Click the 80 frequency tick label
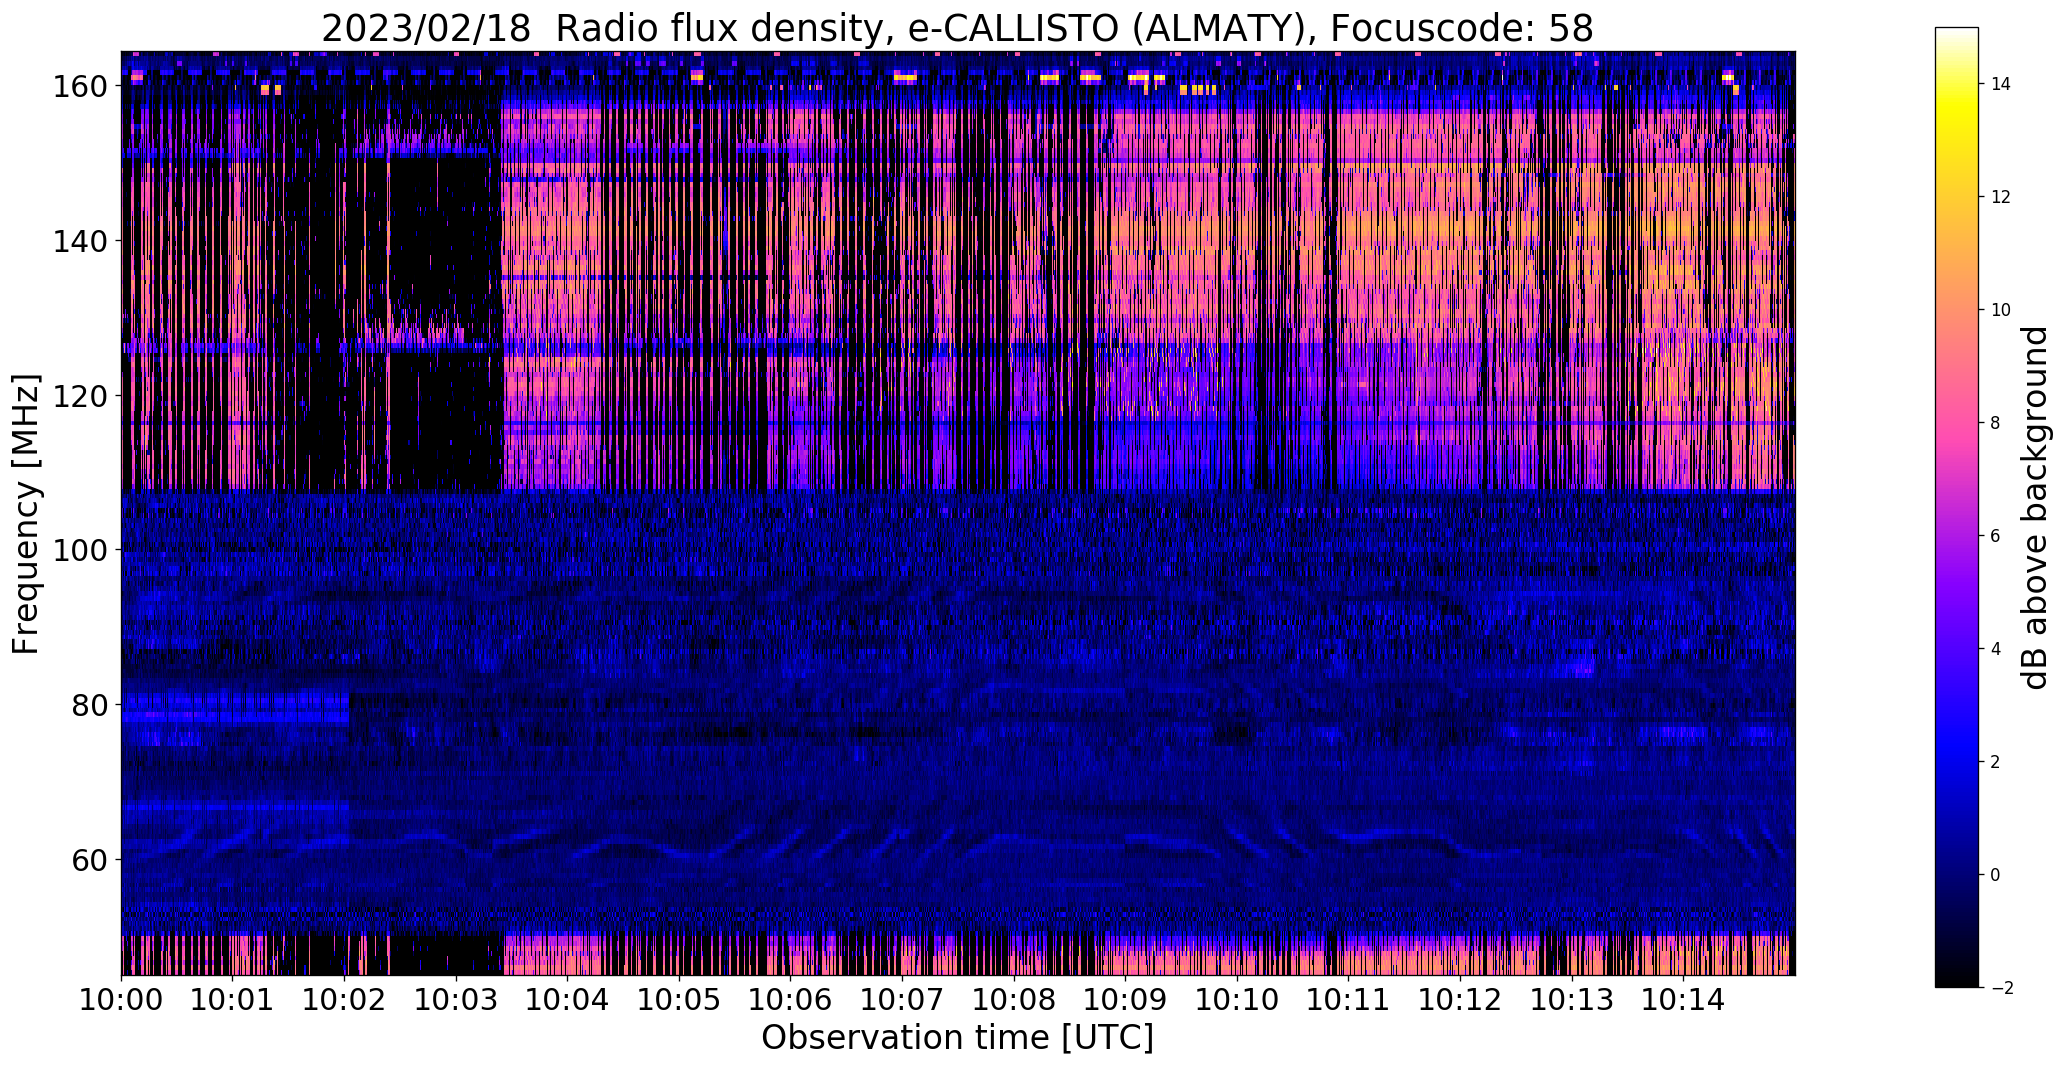 (x=88, y=705)
